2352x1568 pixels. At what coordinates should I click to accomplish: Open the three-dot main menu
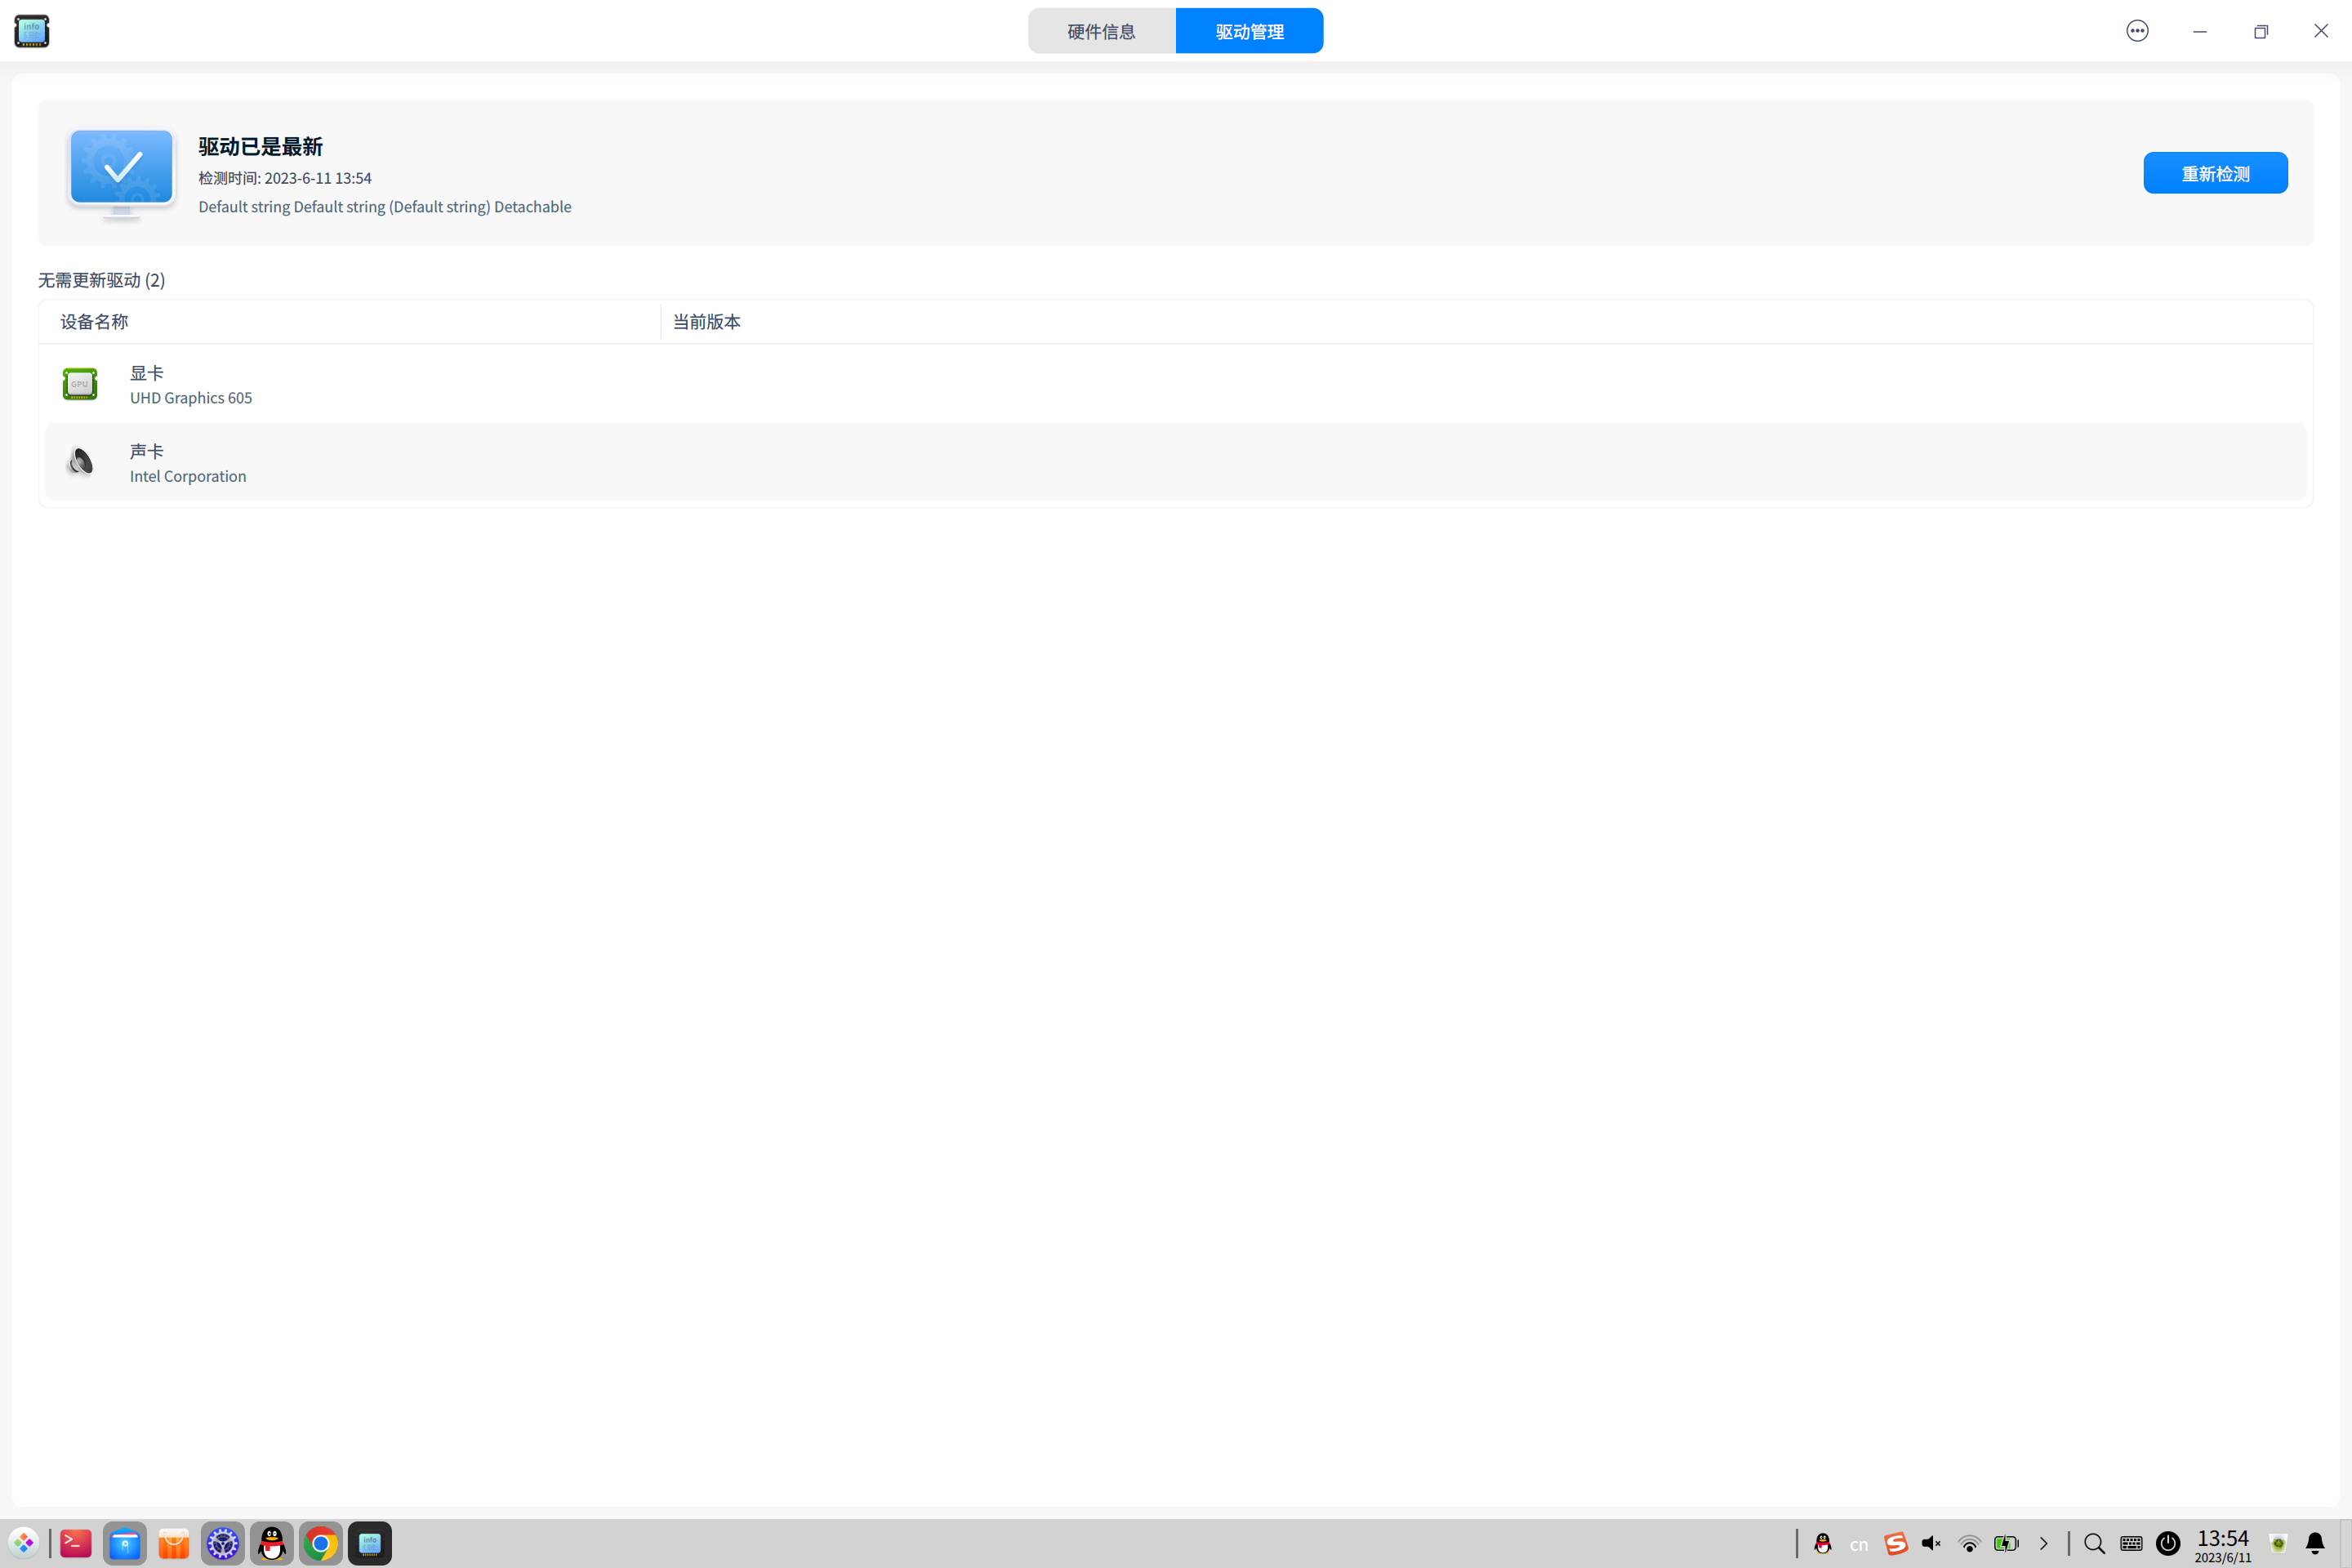(2137, 31)
